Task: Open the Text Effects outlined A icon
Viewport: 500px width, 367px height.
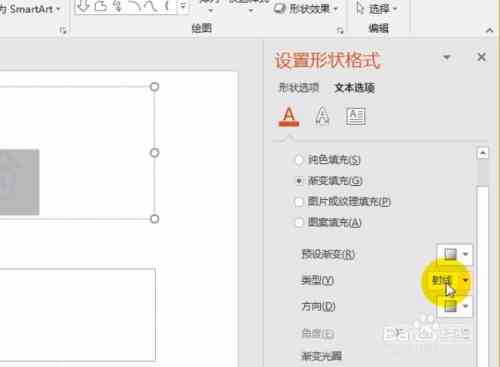Action: point(322,116)
